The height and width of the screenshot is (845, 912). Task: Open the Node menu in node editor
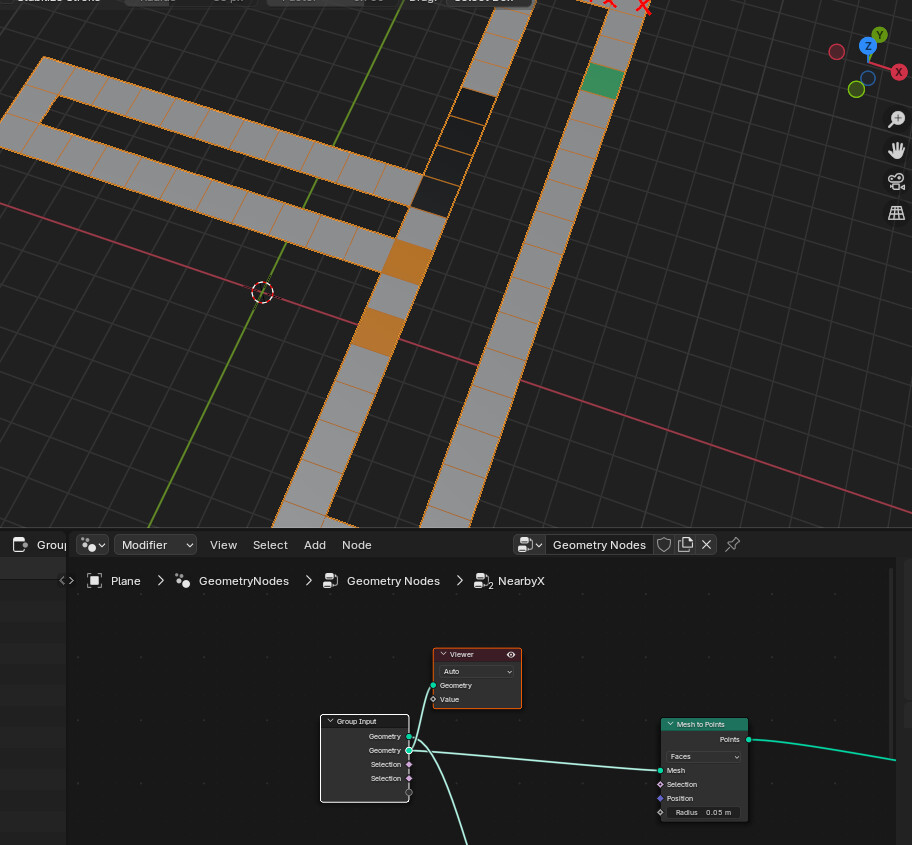click(x=357, y=545)
